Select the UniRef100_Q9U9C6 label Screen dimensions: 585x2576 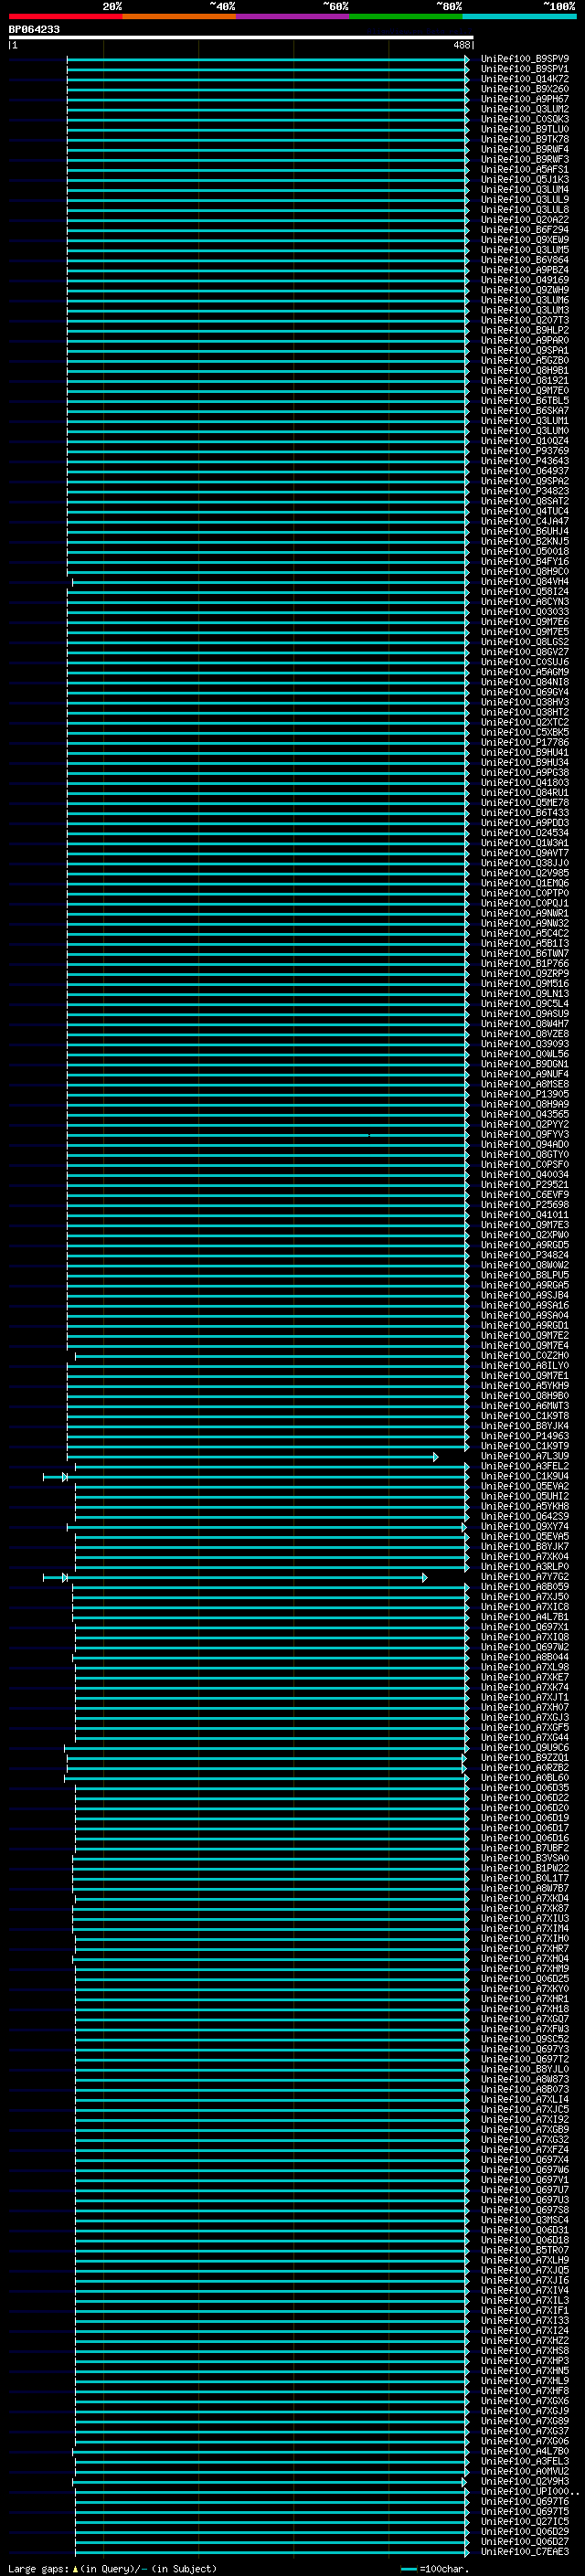[x=525, y=1748]
